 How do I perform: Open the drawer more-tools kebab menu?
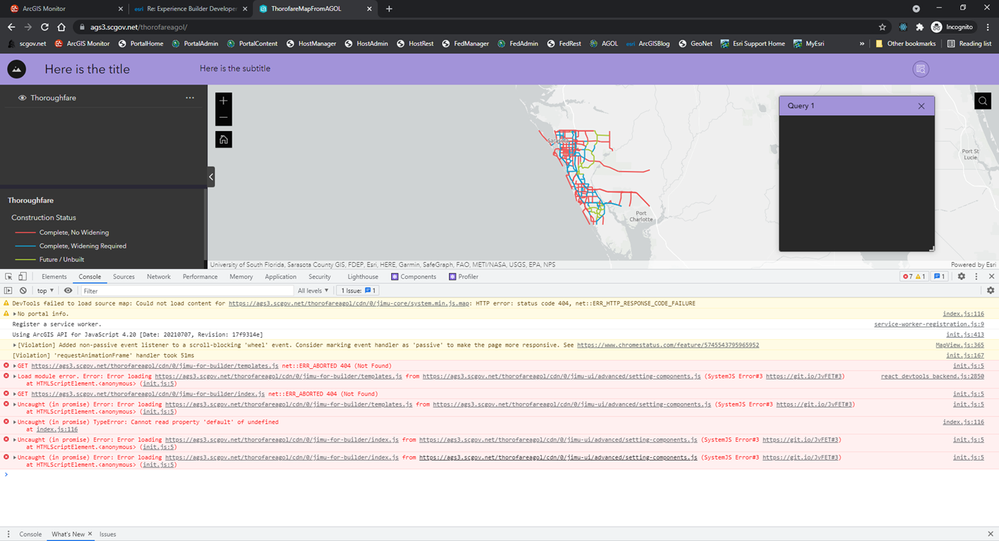tap(8, 534)
